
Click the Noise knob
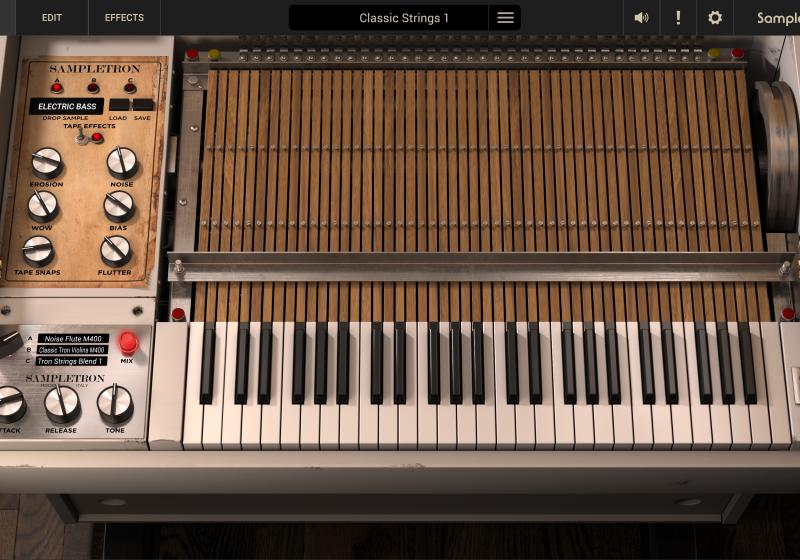click(121, 163)
